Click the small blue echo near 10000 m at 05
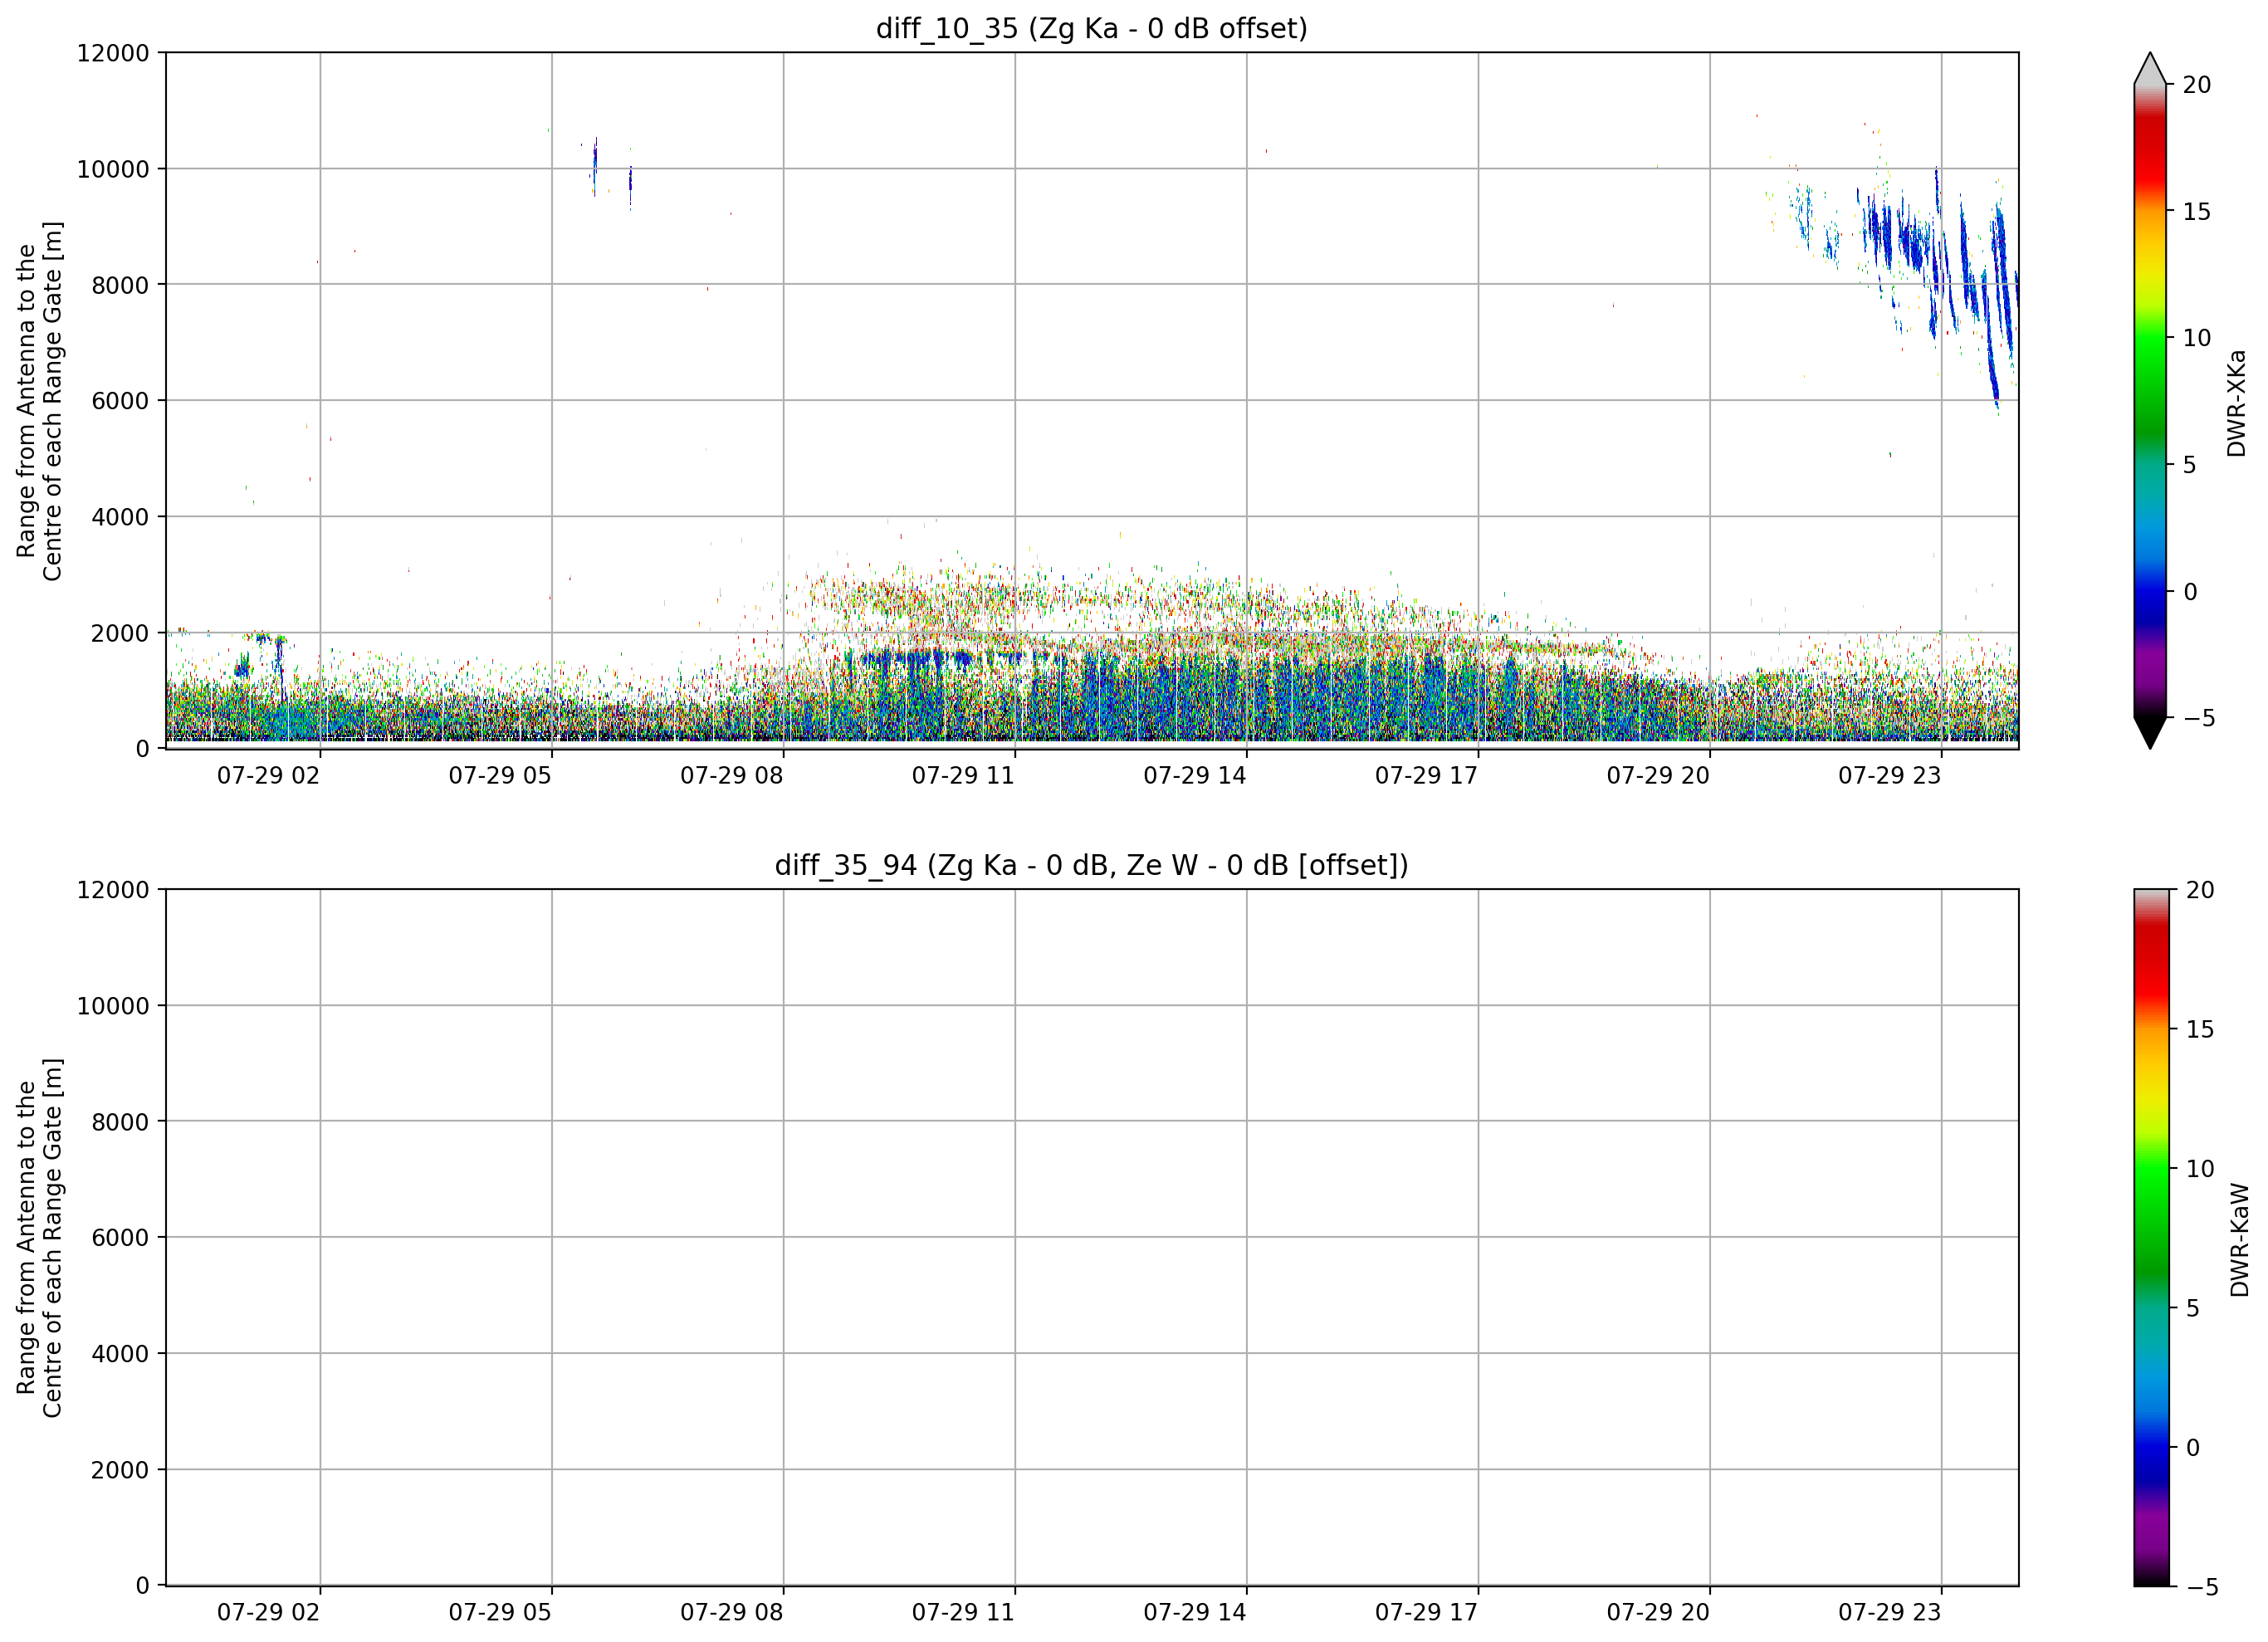Screen dimensions: 2268x1642 [x=595, y=165]
